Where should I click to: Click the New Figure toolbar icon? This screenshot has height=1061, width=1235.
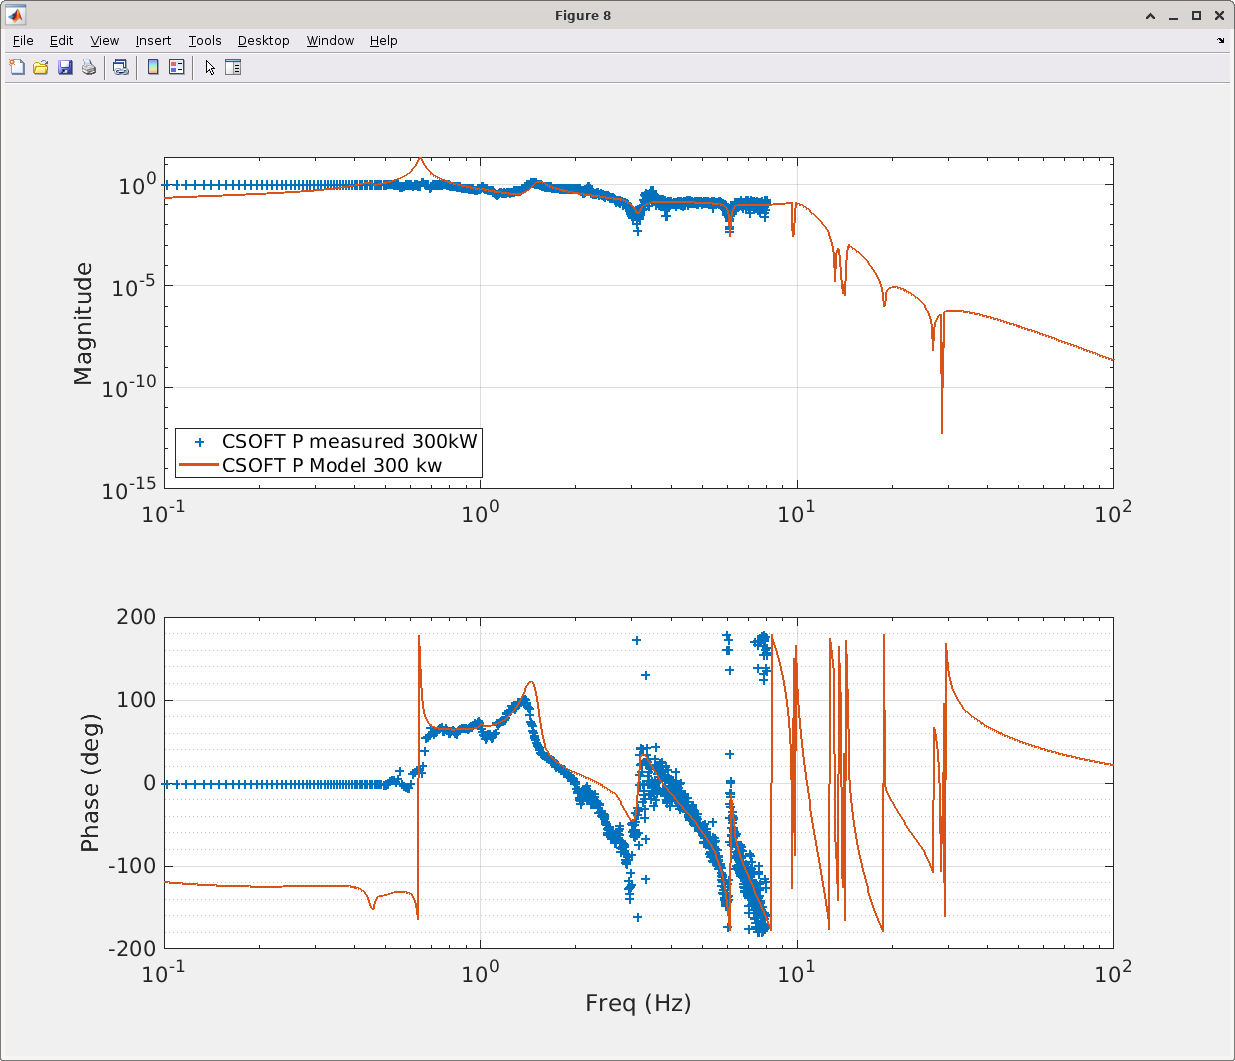coord(17,68)
